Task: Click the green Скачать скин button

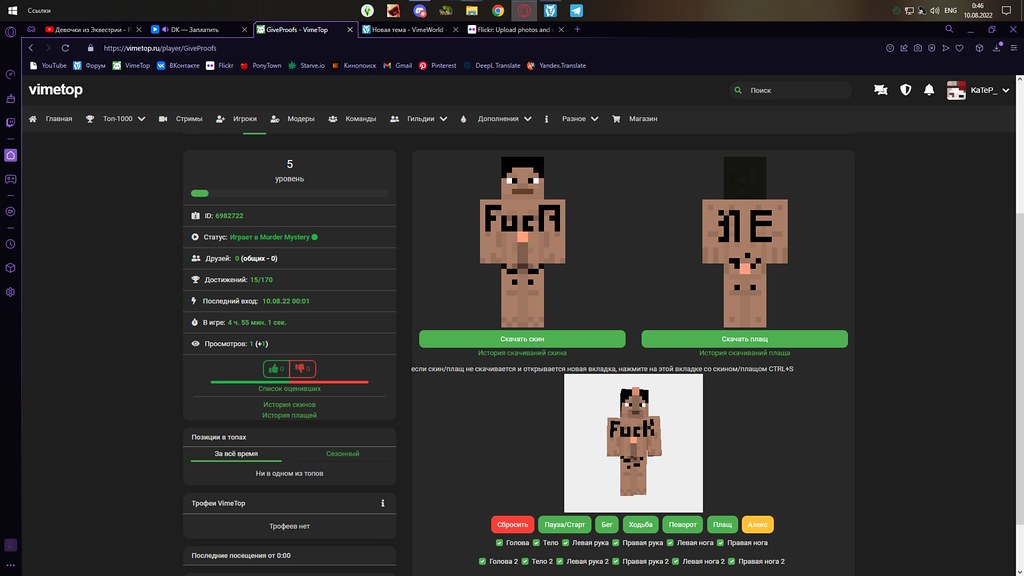Action: coord(522,339)
